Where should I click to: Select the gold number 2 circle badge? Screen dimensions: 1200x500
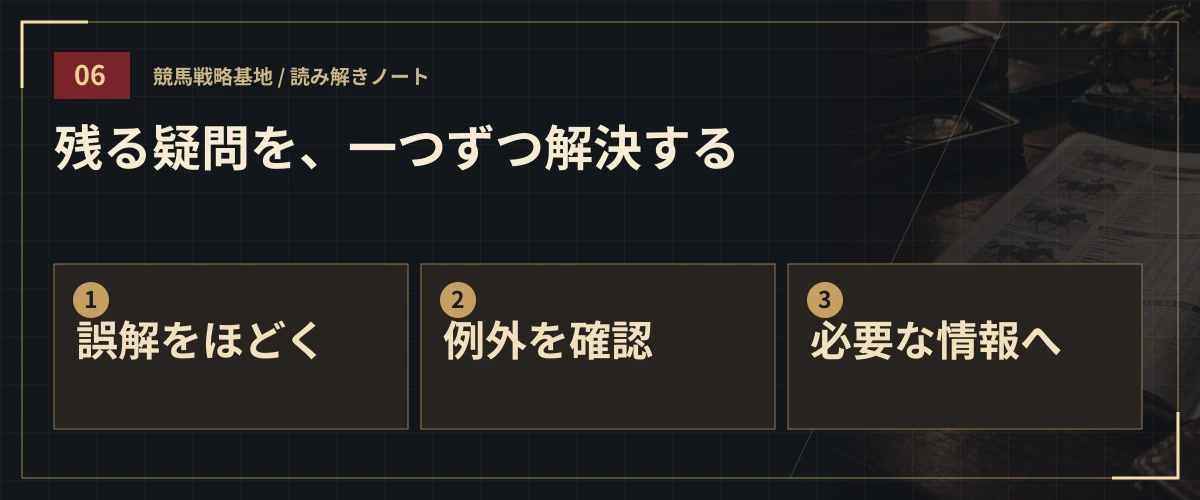tap(458, 299)
